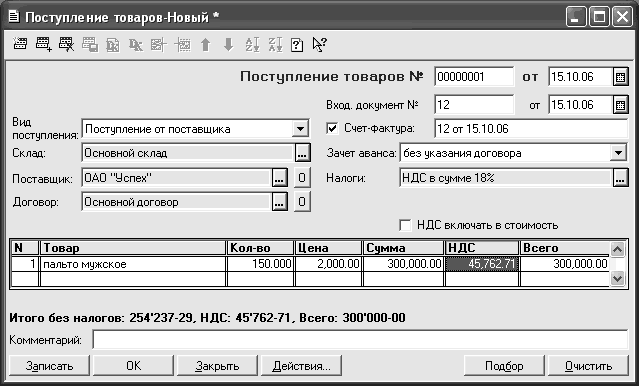The width and height of the screenshot is (639, 386).
Task: Select the НДС cell 45,762.71
Action: pyautogui.click(x=482, y=264)
